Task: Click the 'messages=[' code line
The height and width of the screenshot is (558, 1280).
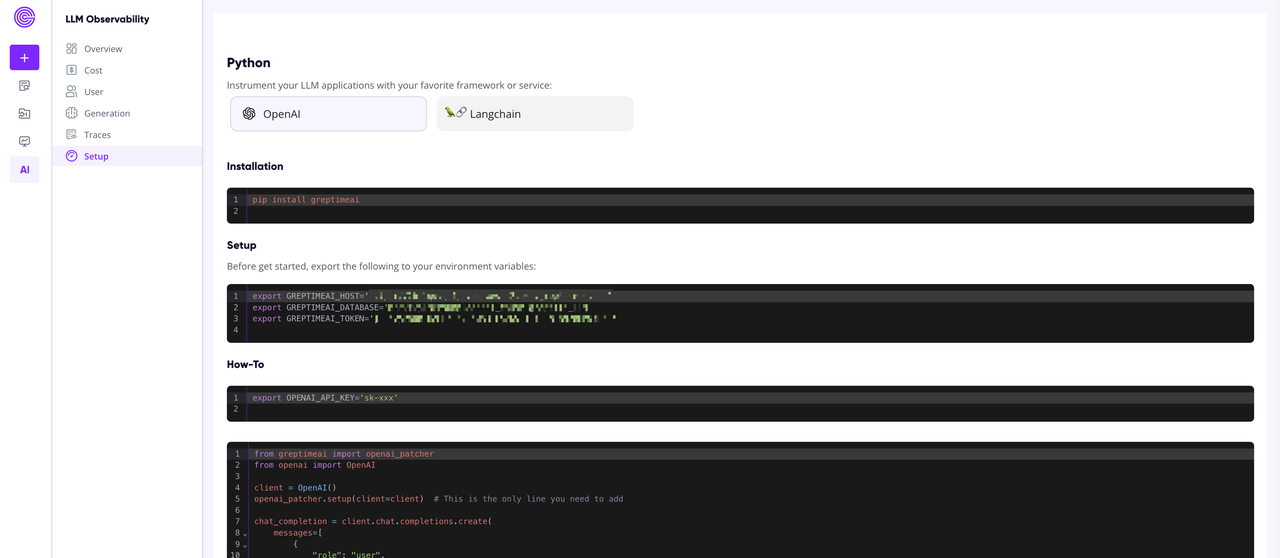Action: [x=297, y=533]
